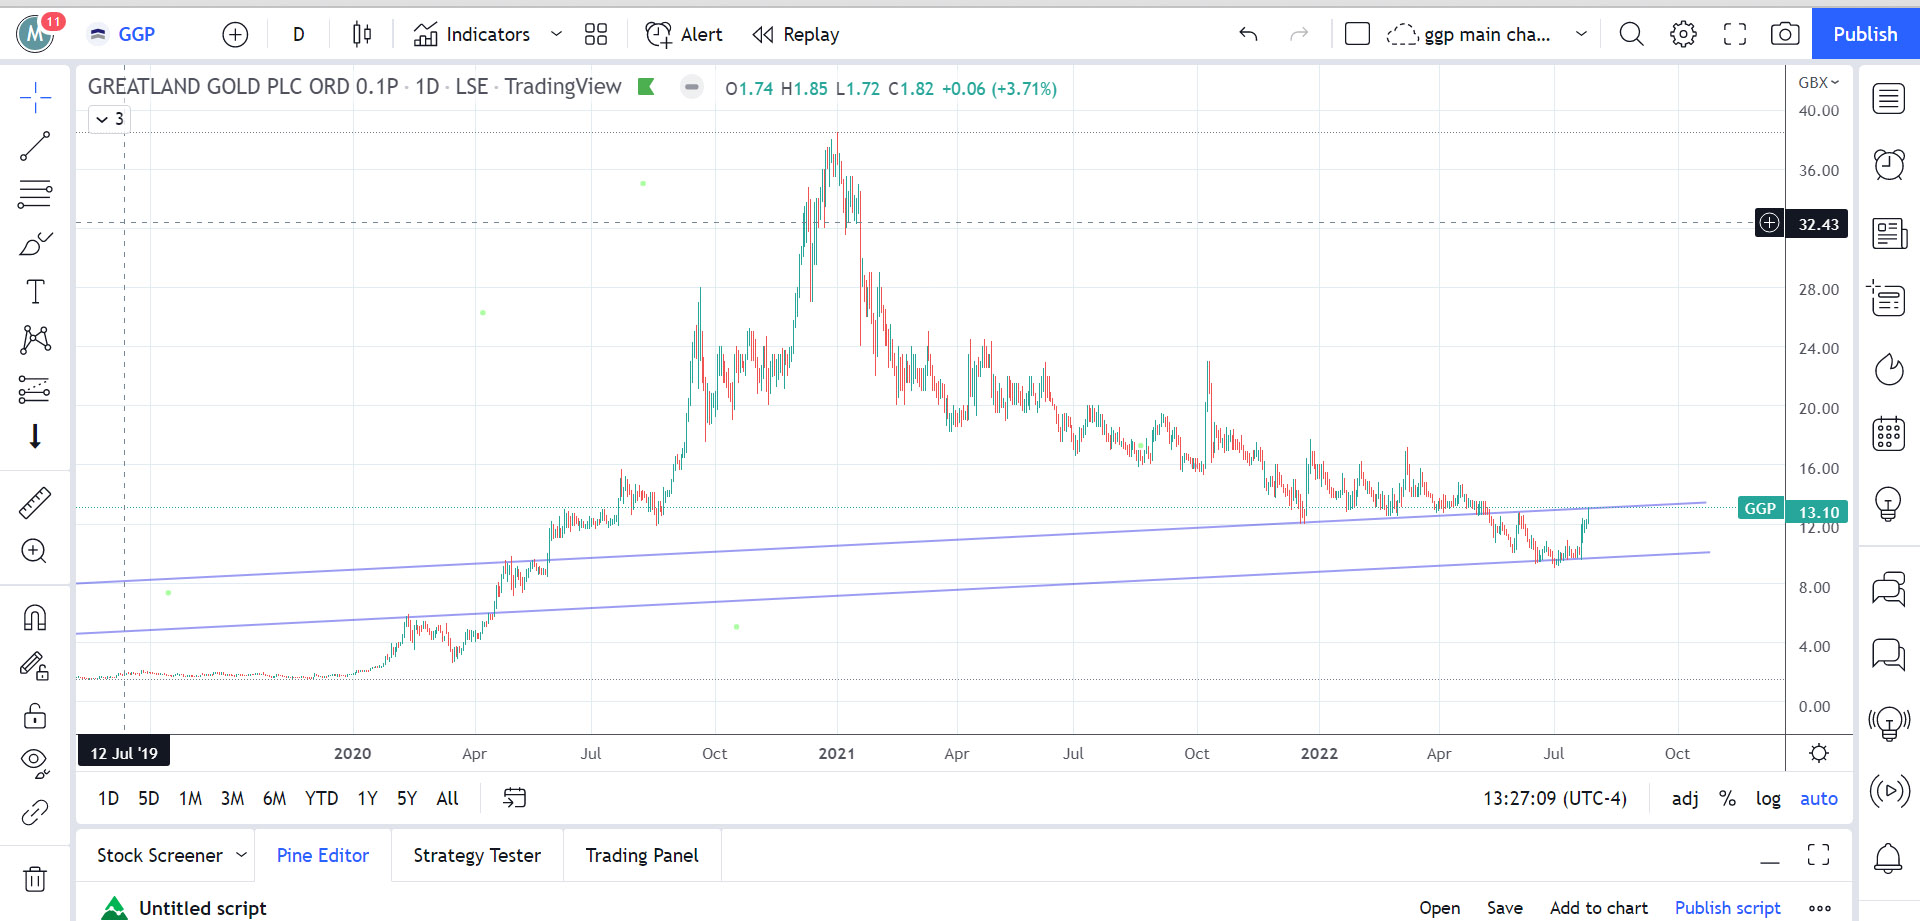The width and height of the screenshot is (1920, 921).
Task: Set chart range to YTD
Action: click(321, 798)
